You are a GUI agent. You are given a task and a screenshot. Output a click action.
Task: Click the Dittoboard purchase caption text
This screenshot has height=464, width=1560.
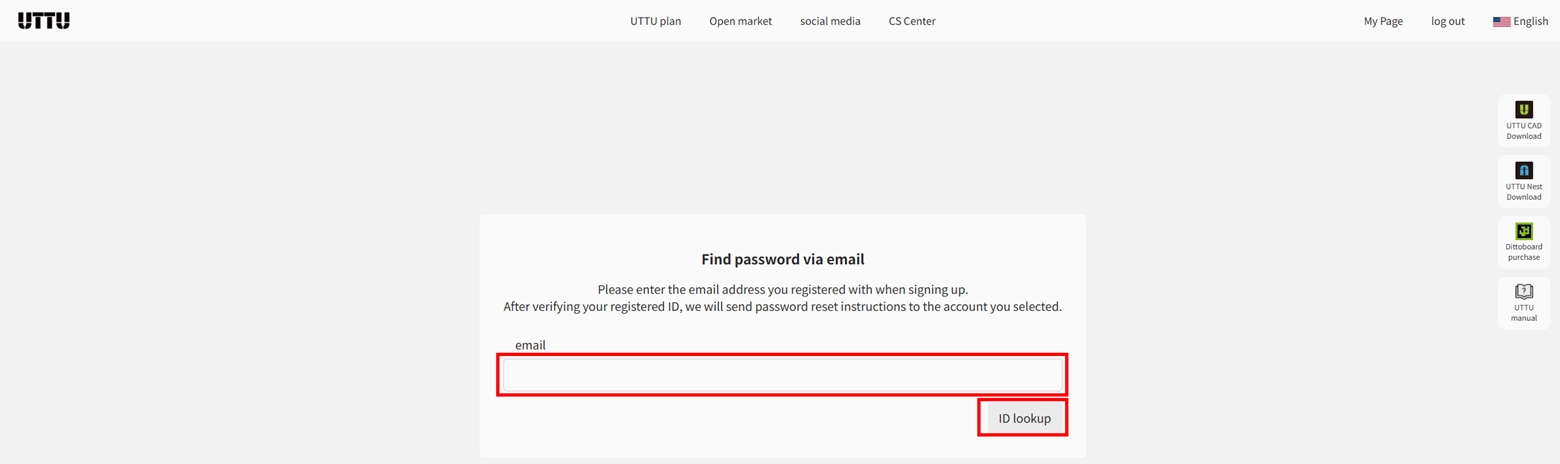[1524, 252]
